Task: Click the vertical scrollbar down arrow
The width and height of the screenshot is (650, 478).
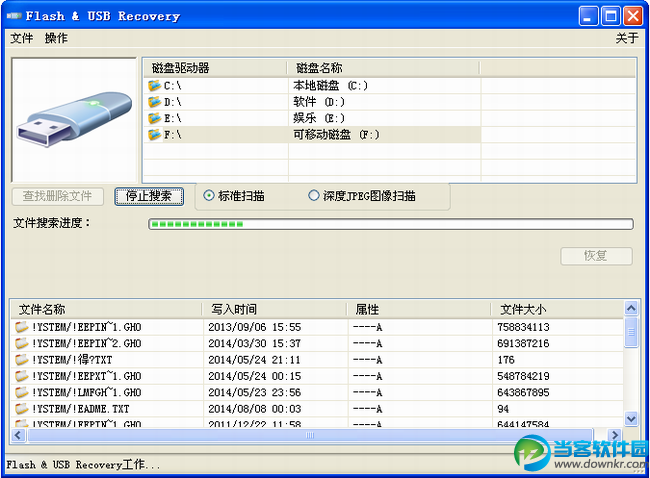Action: (631, 419)
